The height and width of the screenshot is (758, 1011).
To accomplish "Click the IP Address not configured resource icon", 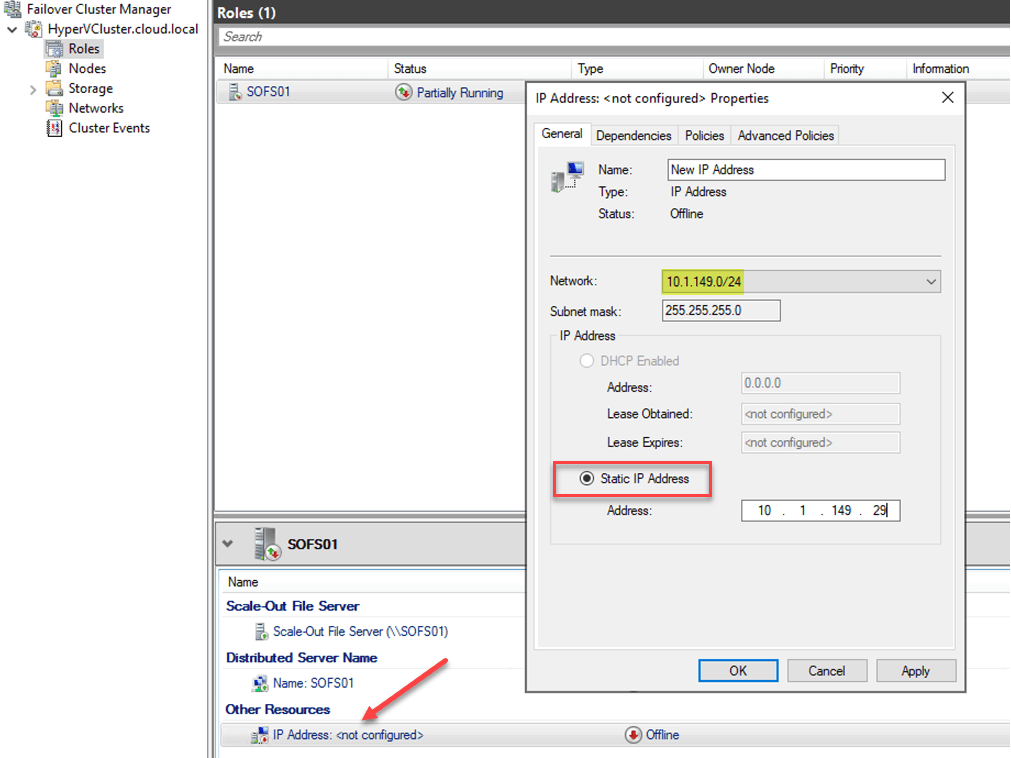I will pos(260,735).
